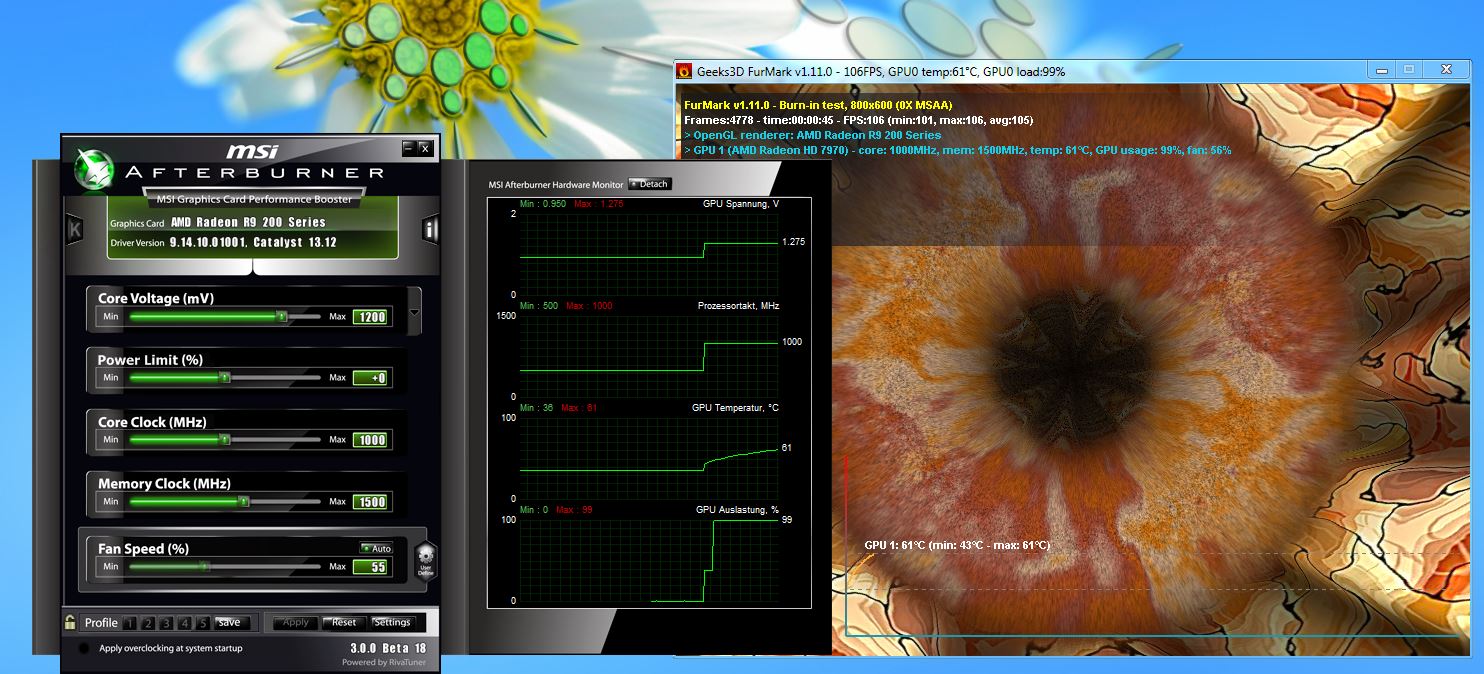
Task: Select profile slot 1
Action: point(129,623)
